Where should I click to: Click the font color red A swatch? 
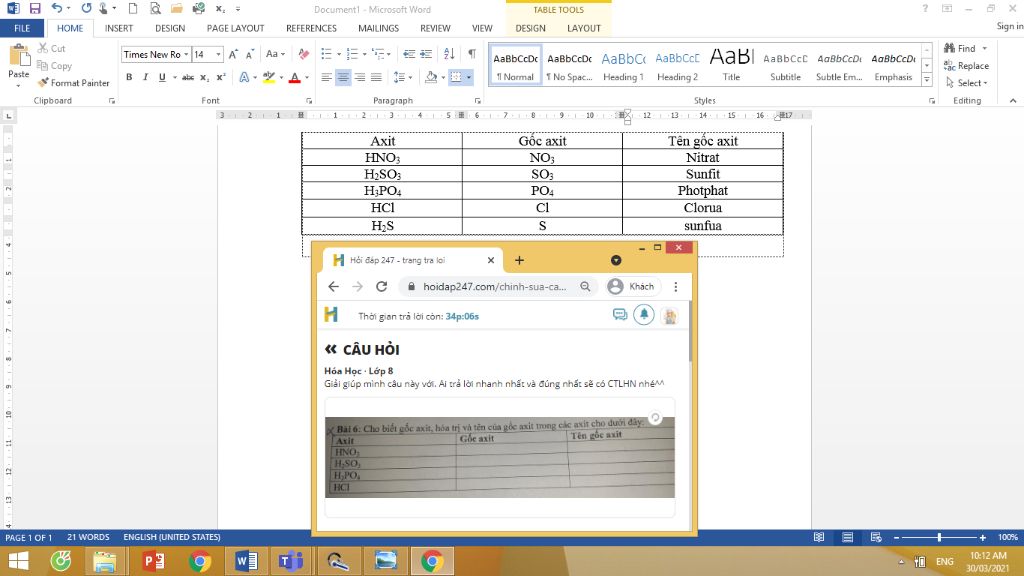(x=295, y=77)
